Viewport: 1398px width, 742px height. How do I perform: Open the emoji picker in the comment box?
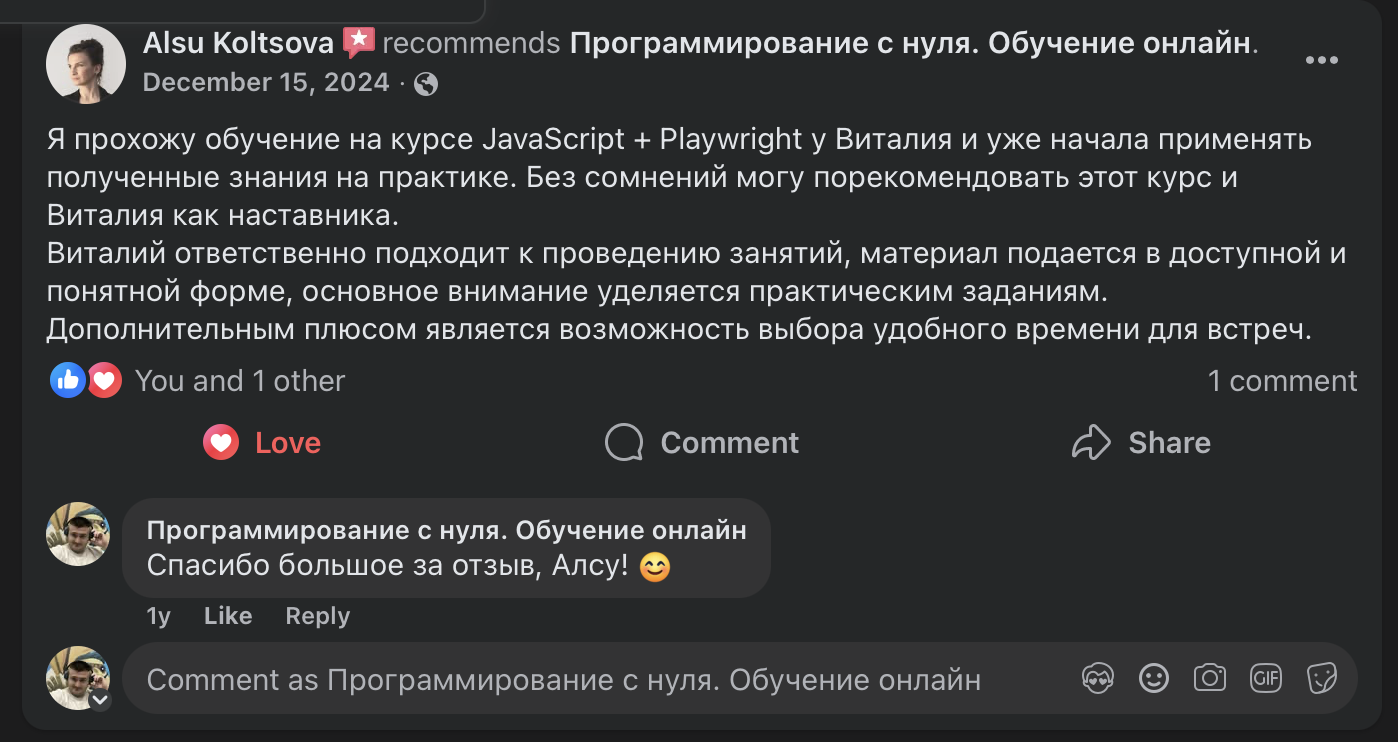tap(1153, 677)
